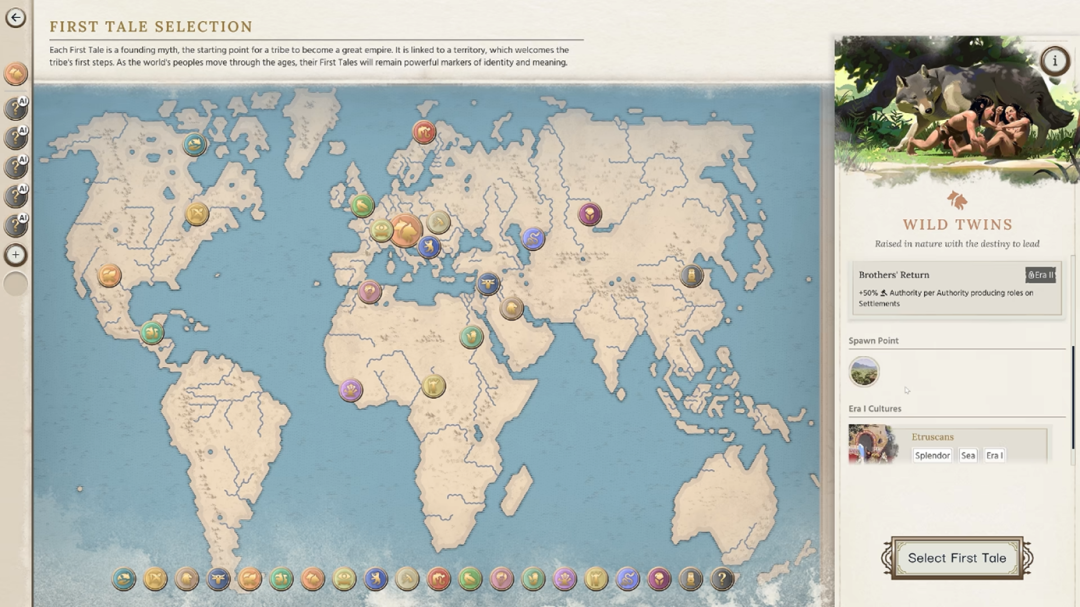Choose the blue serpent icon in the bottom row
This screenshot has height=607, width=1080.
tap(627, 579)
